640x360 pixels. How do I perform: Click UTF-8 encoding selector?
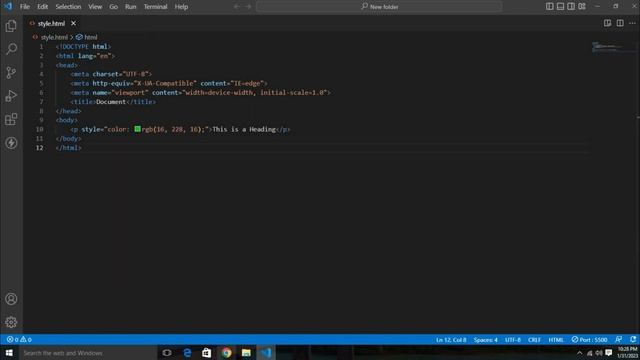513,340
